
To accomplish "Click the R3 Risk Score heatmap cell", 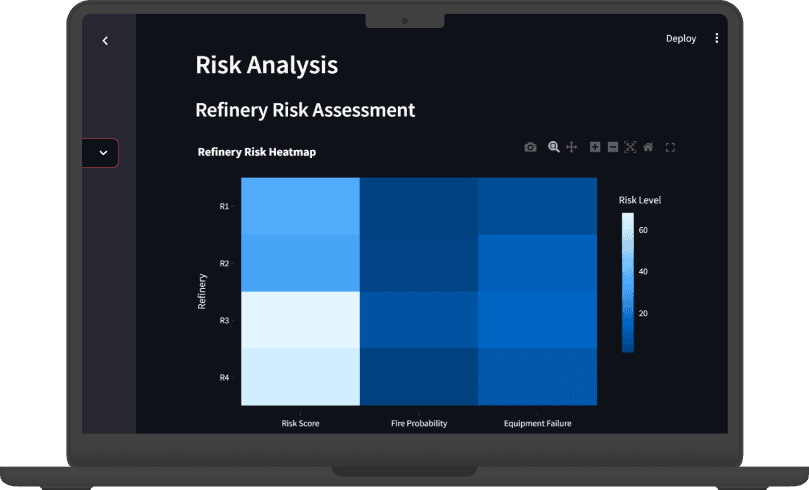I will (300, 320).
